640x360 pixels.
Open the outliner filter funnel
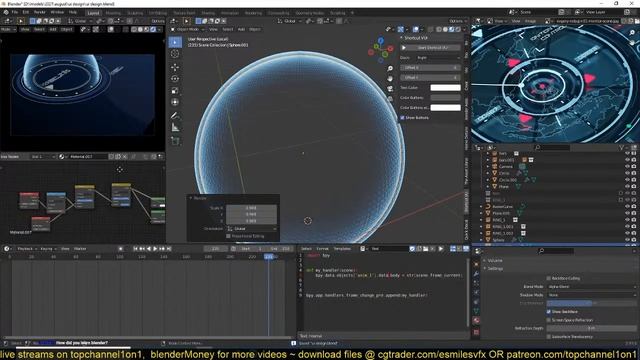(x=622, y=147)
